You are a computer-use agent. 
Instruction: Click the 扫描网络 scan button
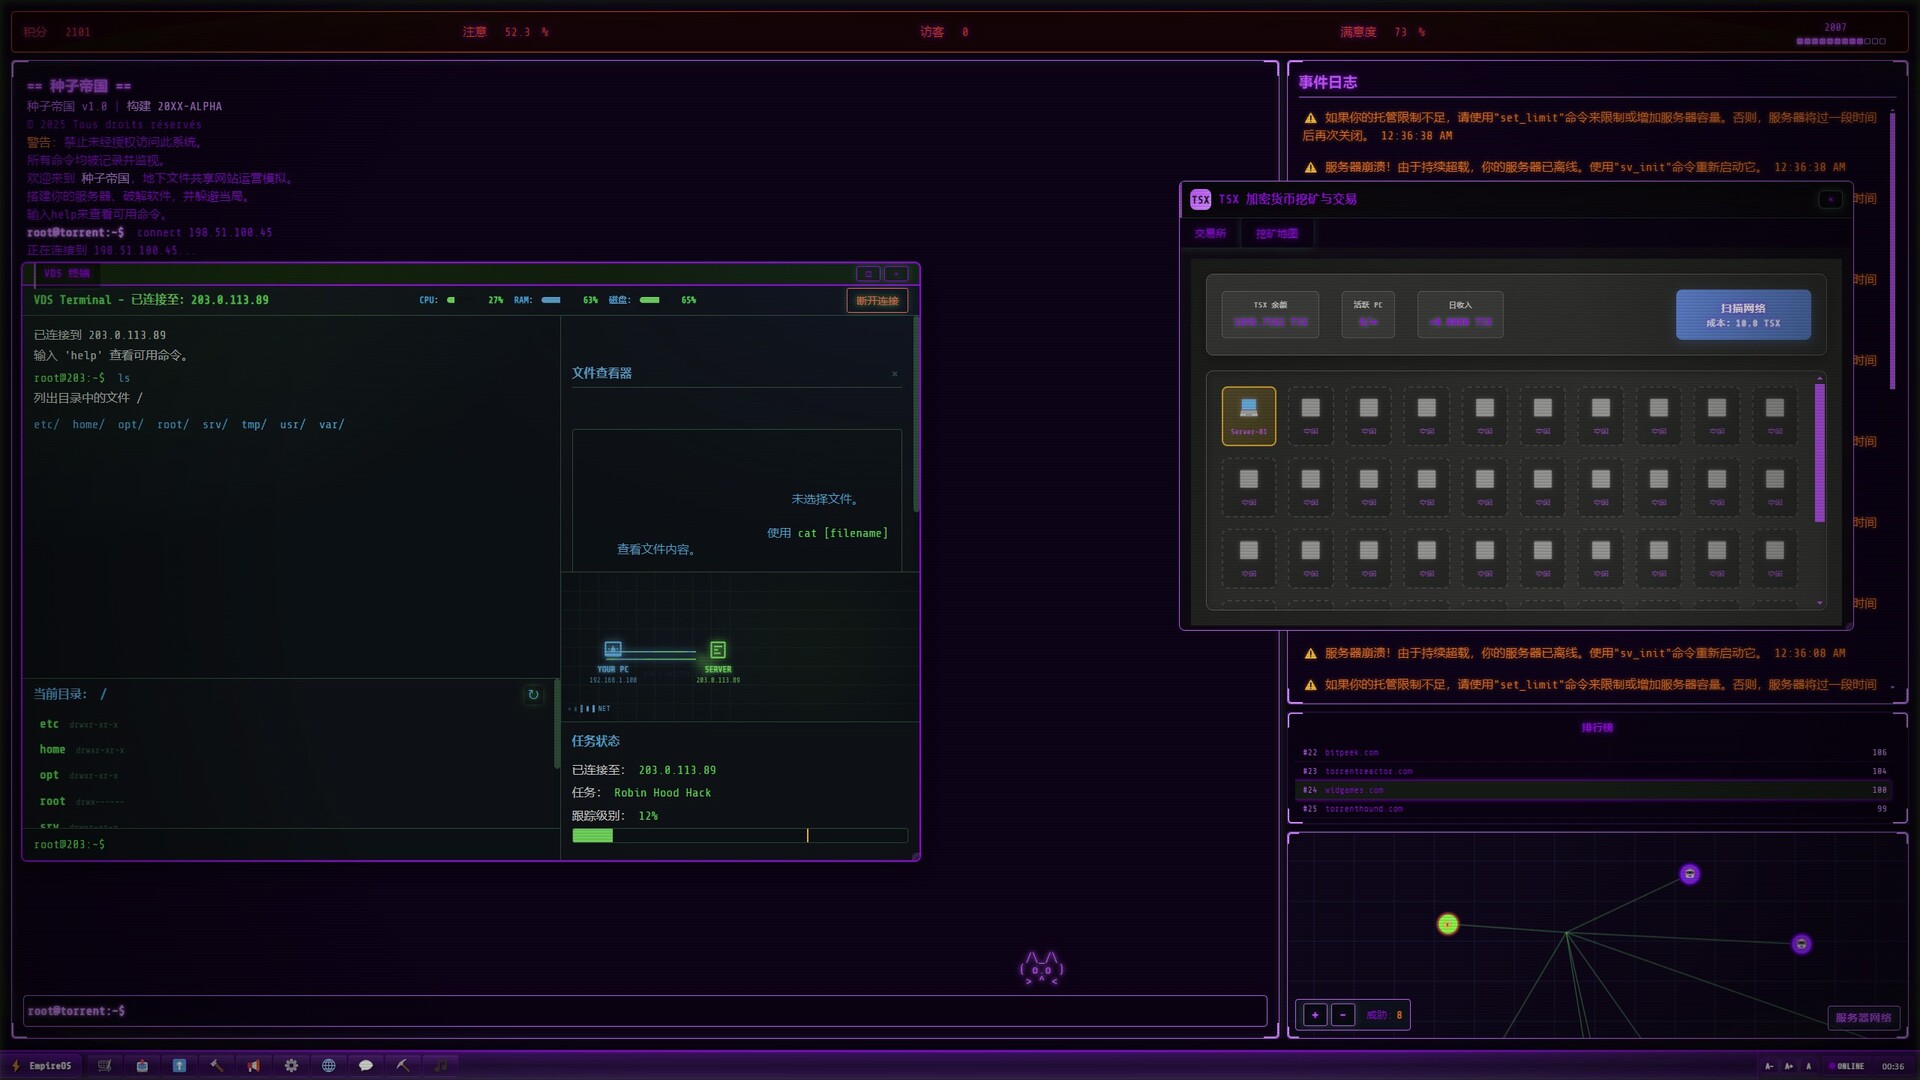1742,315
